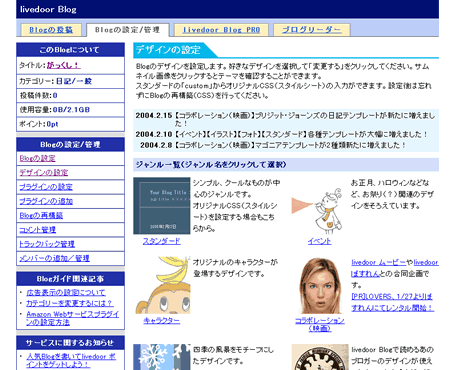The image size is (450, 370).
Task: Click the 2004.2.8 news entry
Action: tap(273, 145)
